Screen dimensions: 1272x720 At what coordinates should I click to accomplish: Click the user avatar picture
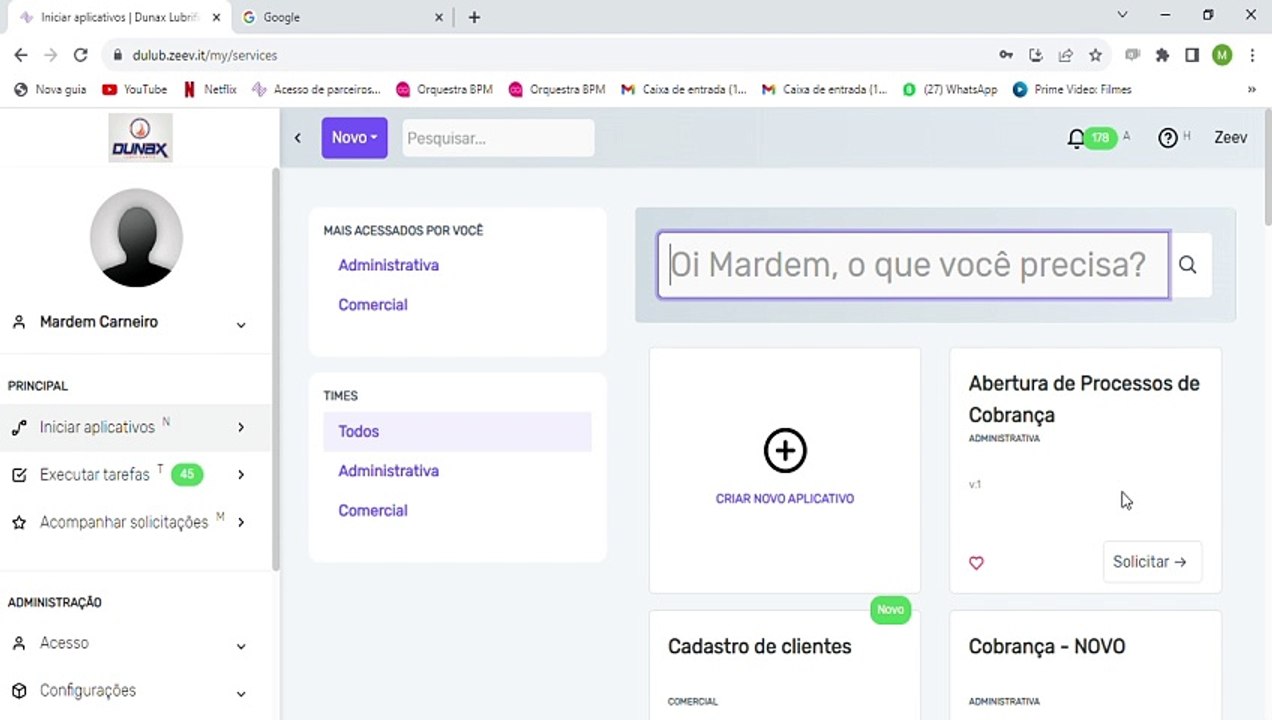click(x=137, y=237)
